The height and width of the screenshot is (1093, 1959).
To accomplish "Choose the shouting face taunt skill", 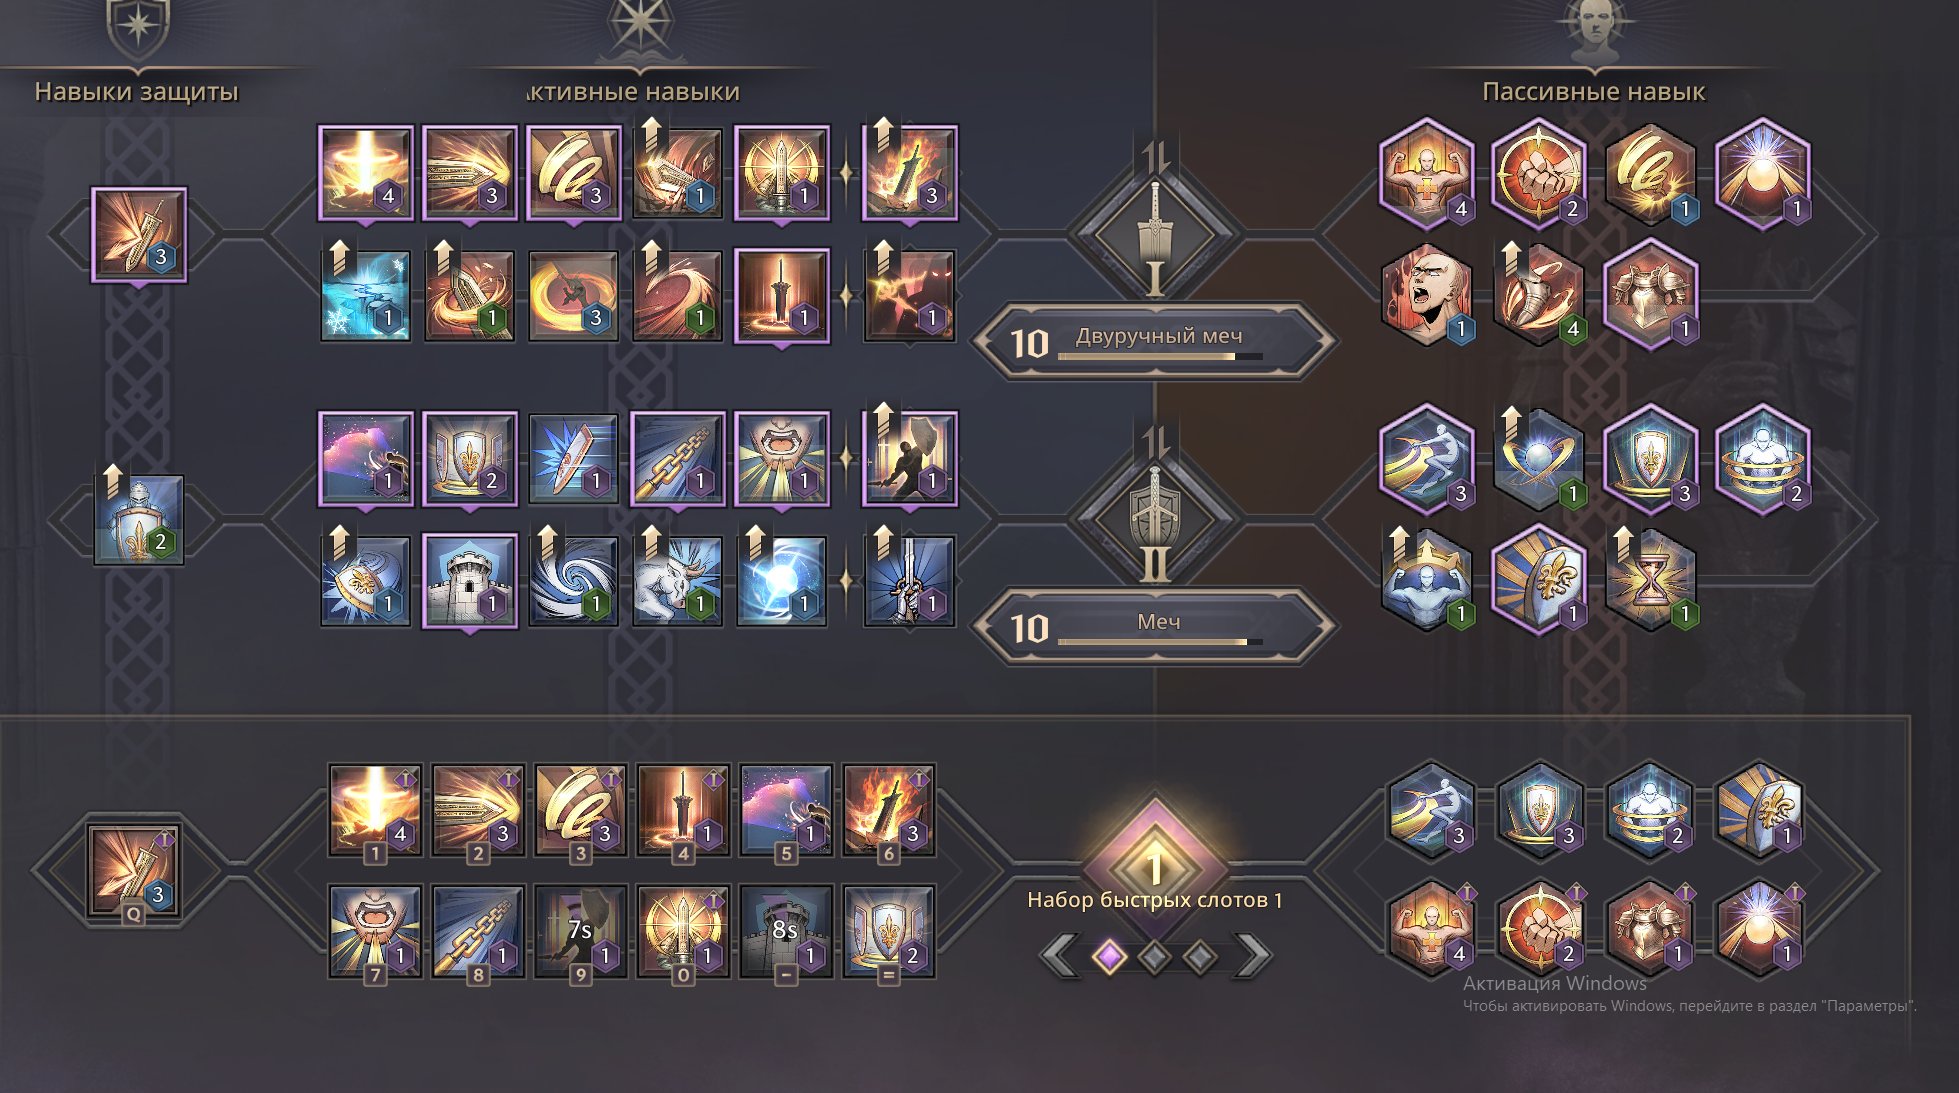I will [781, 458].
